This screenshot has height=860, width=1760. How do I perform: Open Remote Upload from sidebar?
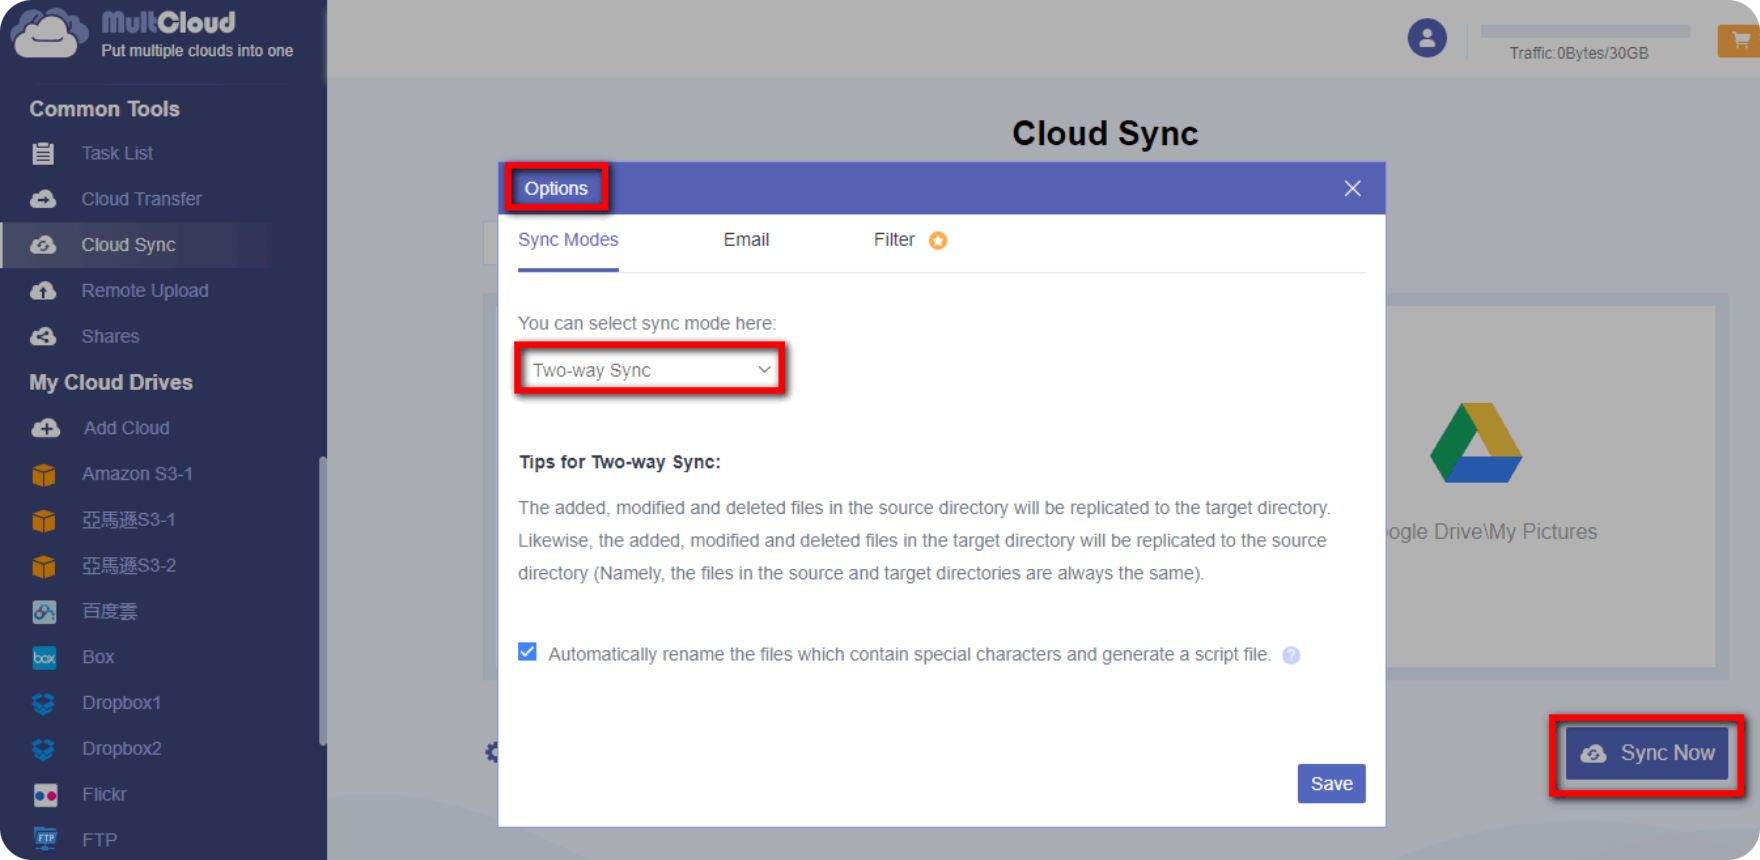145,291
